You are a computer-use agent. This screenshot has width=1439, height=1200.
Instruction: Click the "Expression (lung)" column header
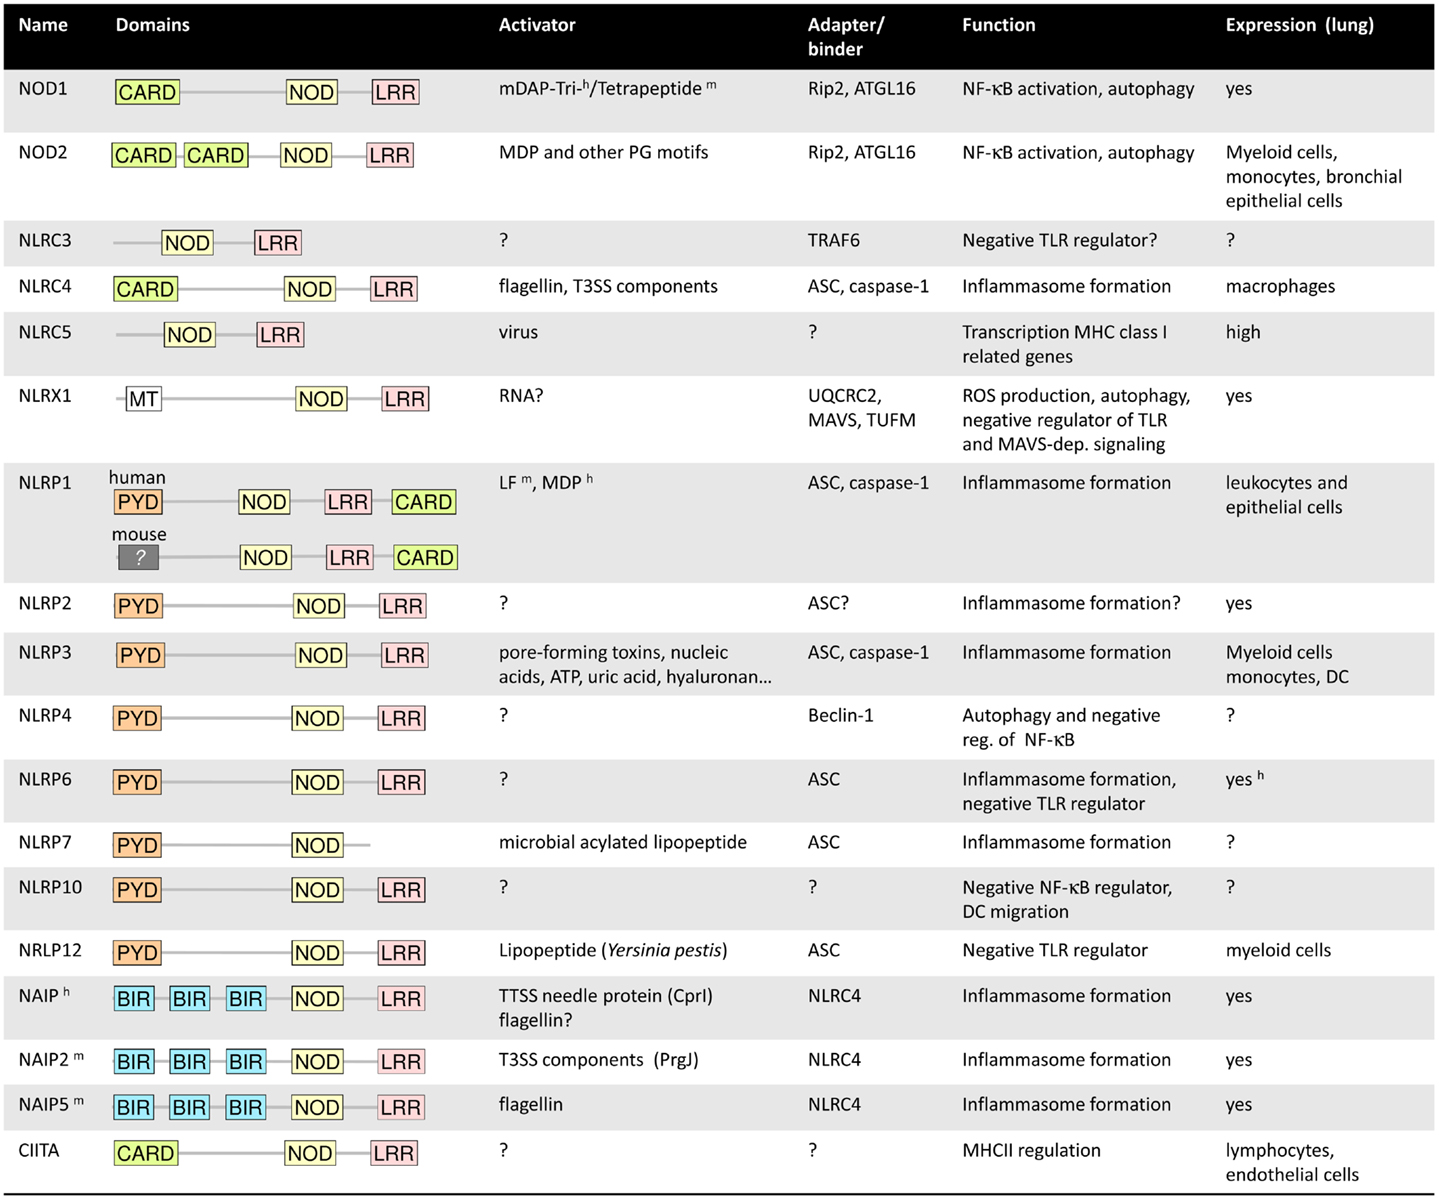click(1299, 25)
